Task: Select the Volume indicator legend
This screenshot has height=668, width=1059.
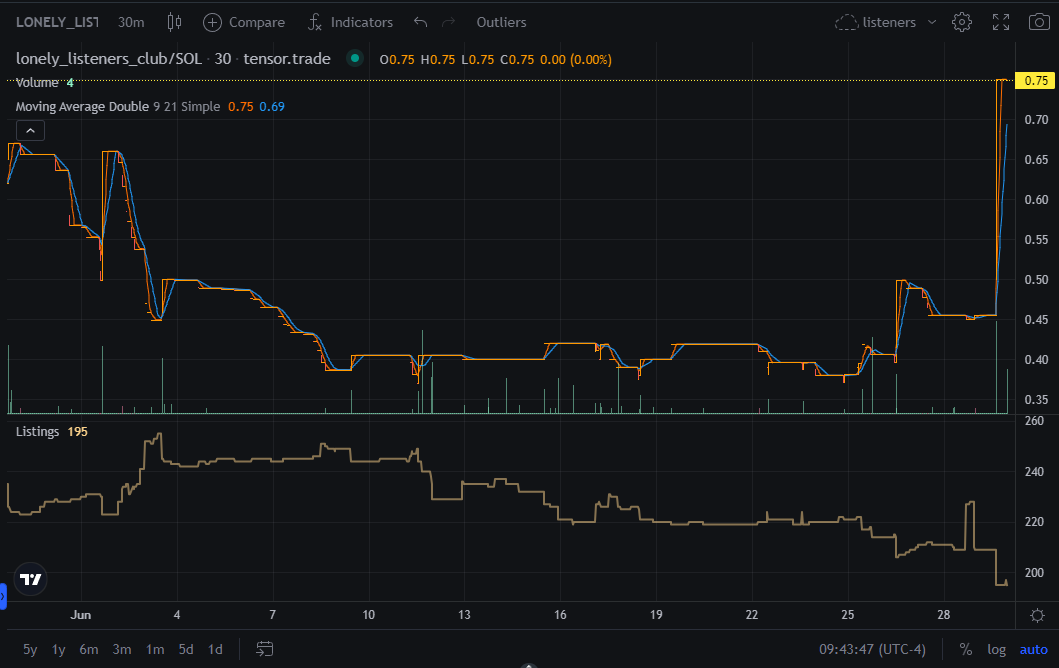Action: 37,82
